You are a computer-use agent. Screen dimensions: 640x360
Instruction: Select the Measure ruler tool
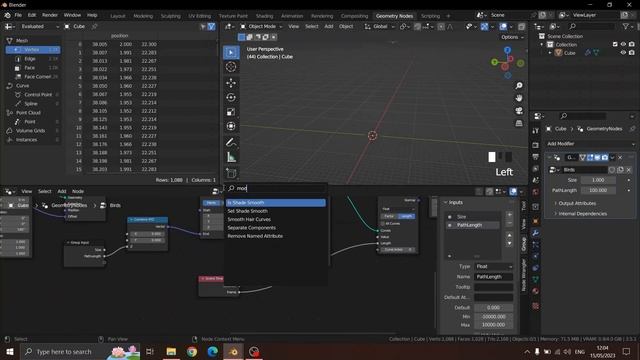pyautogui.click(x=231, y=157)
